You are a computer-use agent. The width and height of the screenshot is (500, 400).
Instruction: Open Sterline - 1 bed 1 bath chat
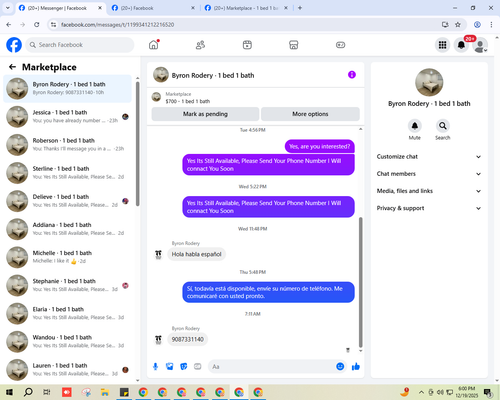68,173
